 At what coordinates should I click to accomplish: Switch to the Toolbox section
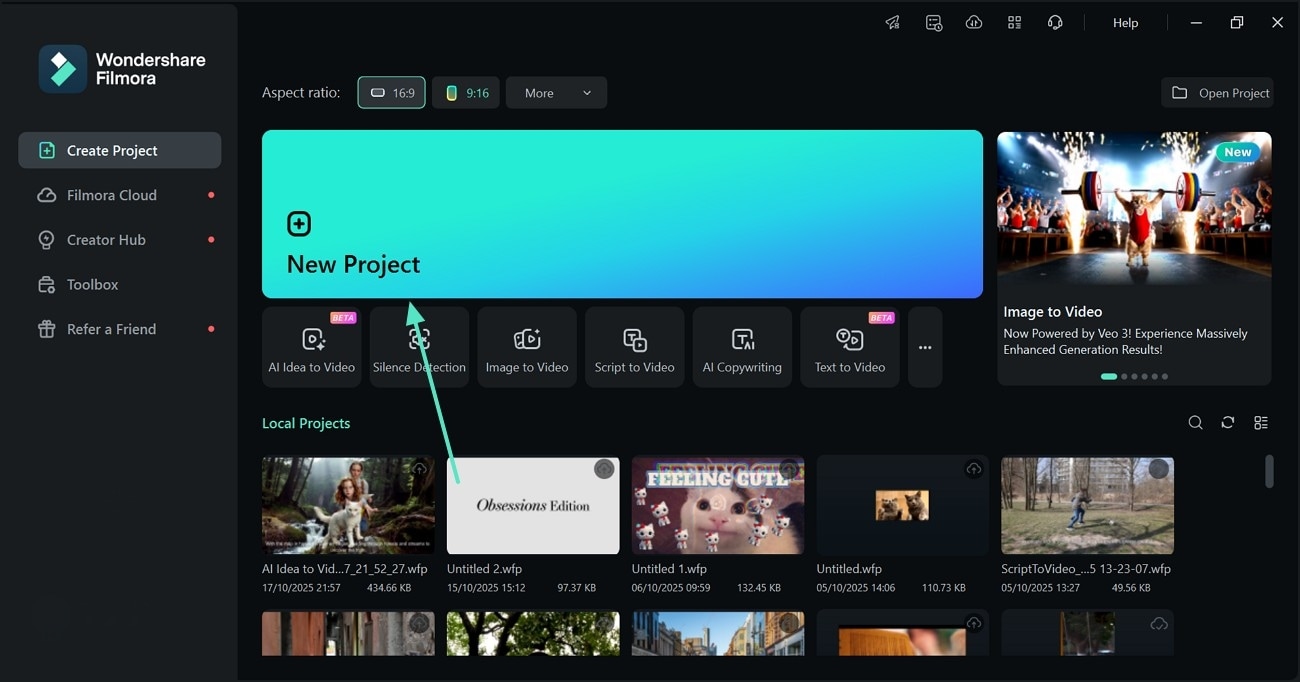90,284
